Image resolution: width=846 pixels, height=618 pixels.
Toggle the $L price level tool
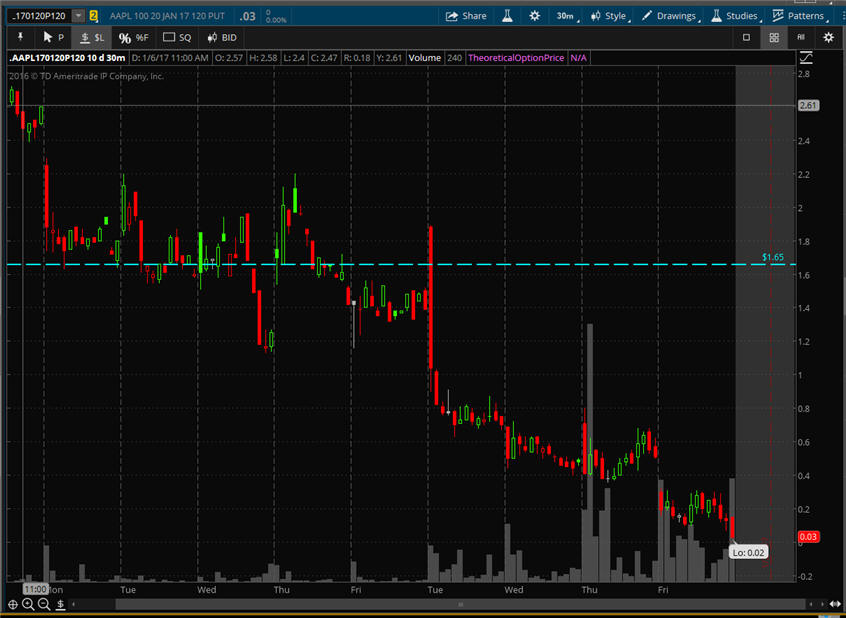tap(91, 37)
